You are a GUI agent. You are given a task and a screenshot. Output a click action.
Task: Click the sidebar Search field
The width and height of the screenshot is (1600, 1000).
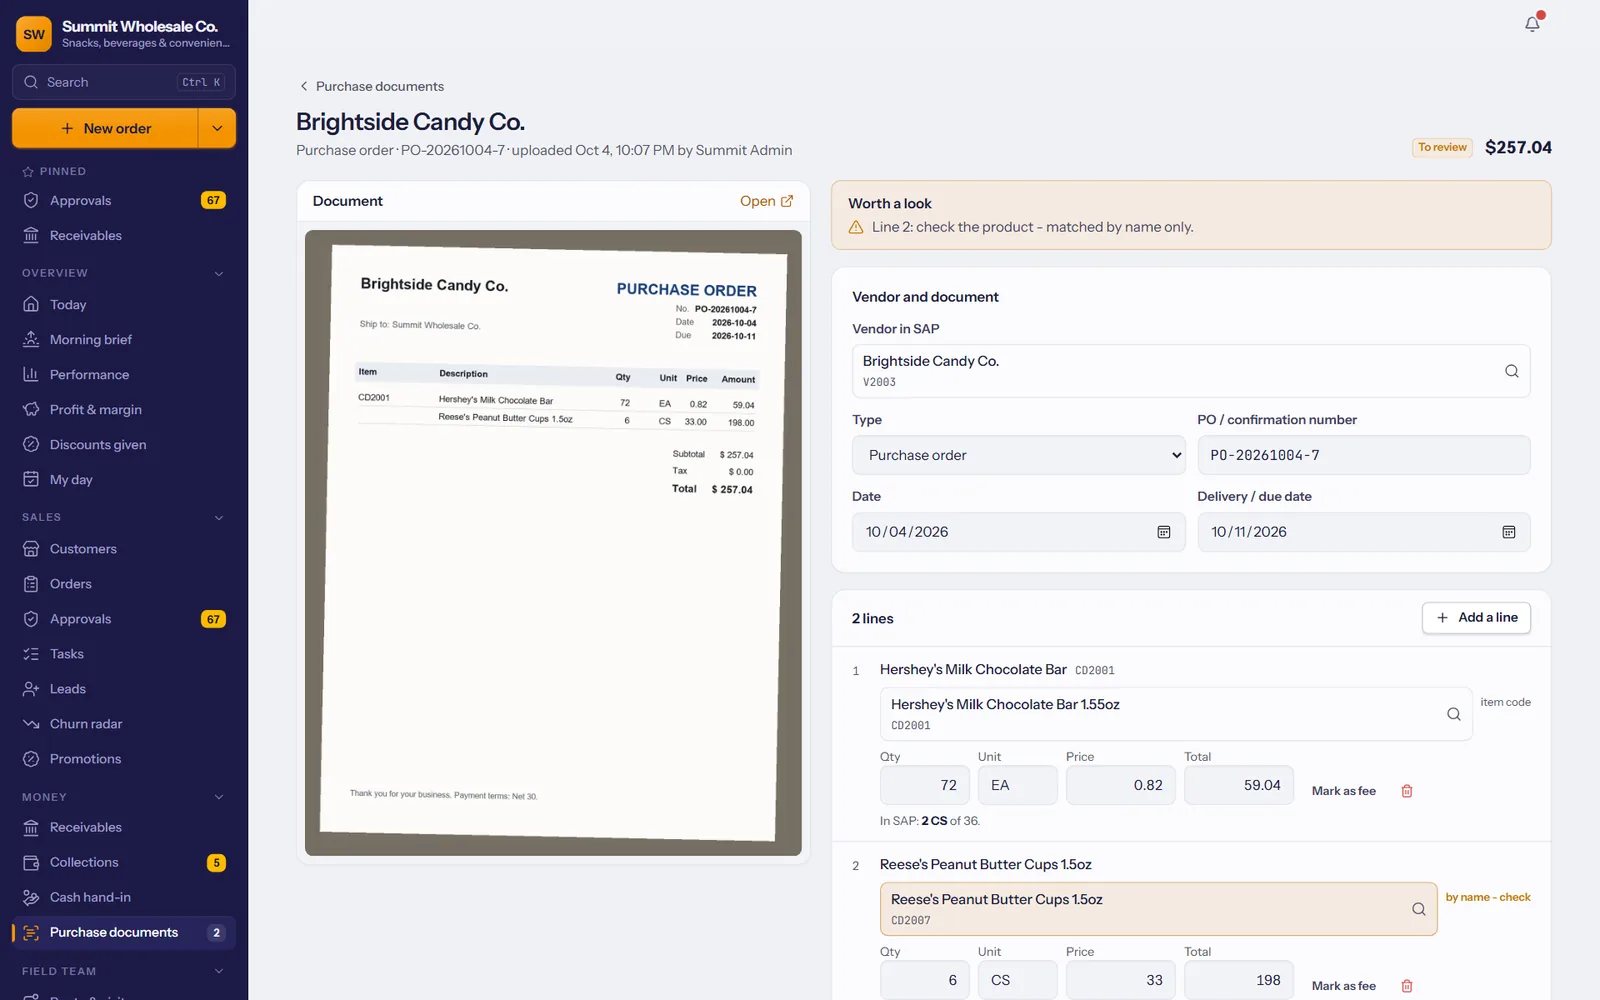[124, 82]
